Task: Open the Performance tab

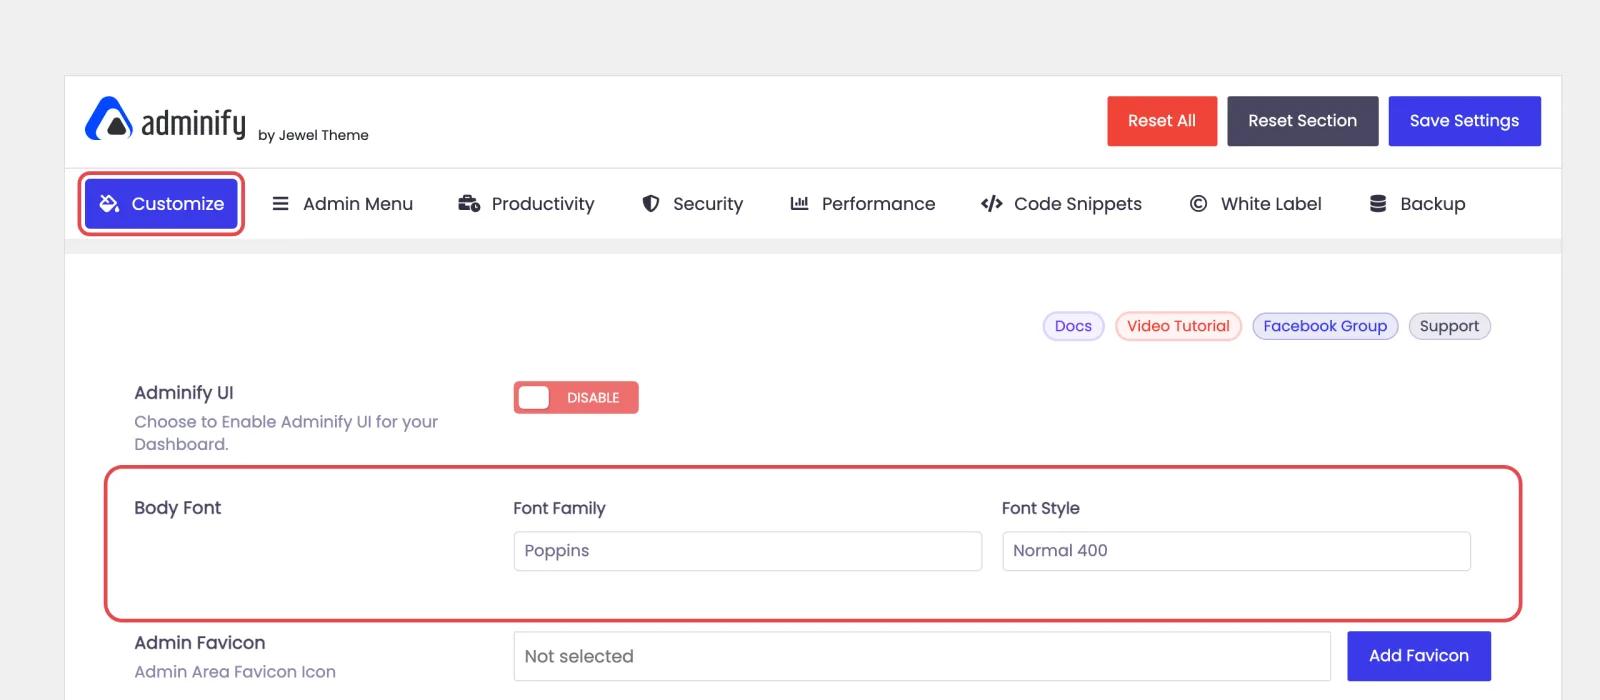Action: pos(862,204)
